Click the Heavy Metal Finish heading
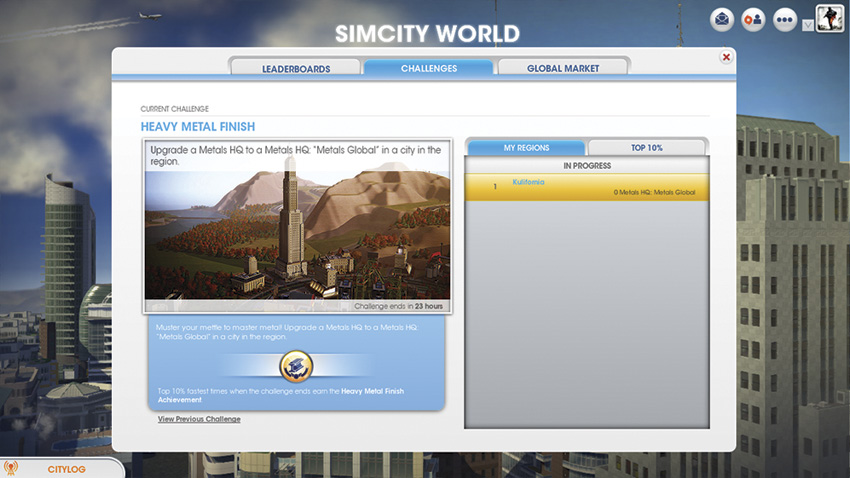The image size is (850, 478). pos(198,127)
